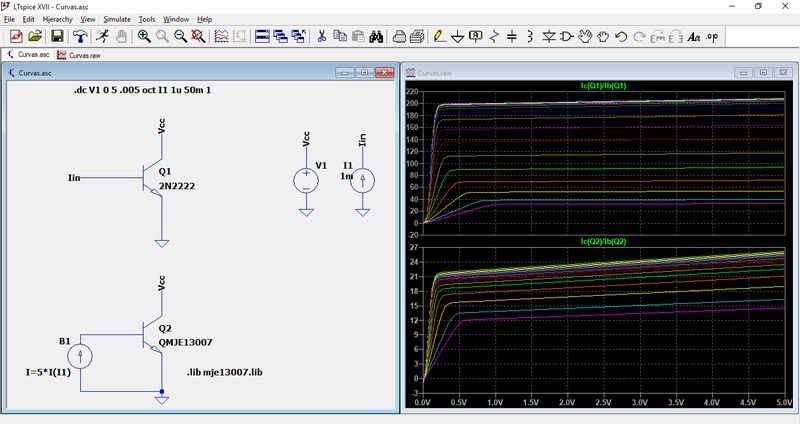The width and height of the screenshot is (800, 424).
Task: Place a diode component
Action: 549,36
